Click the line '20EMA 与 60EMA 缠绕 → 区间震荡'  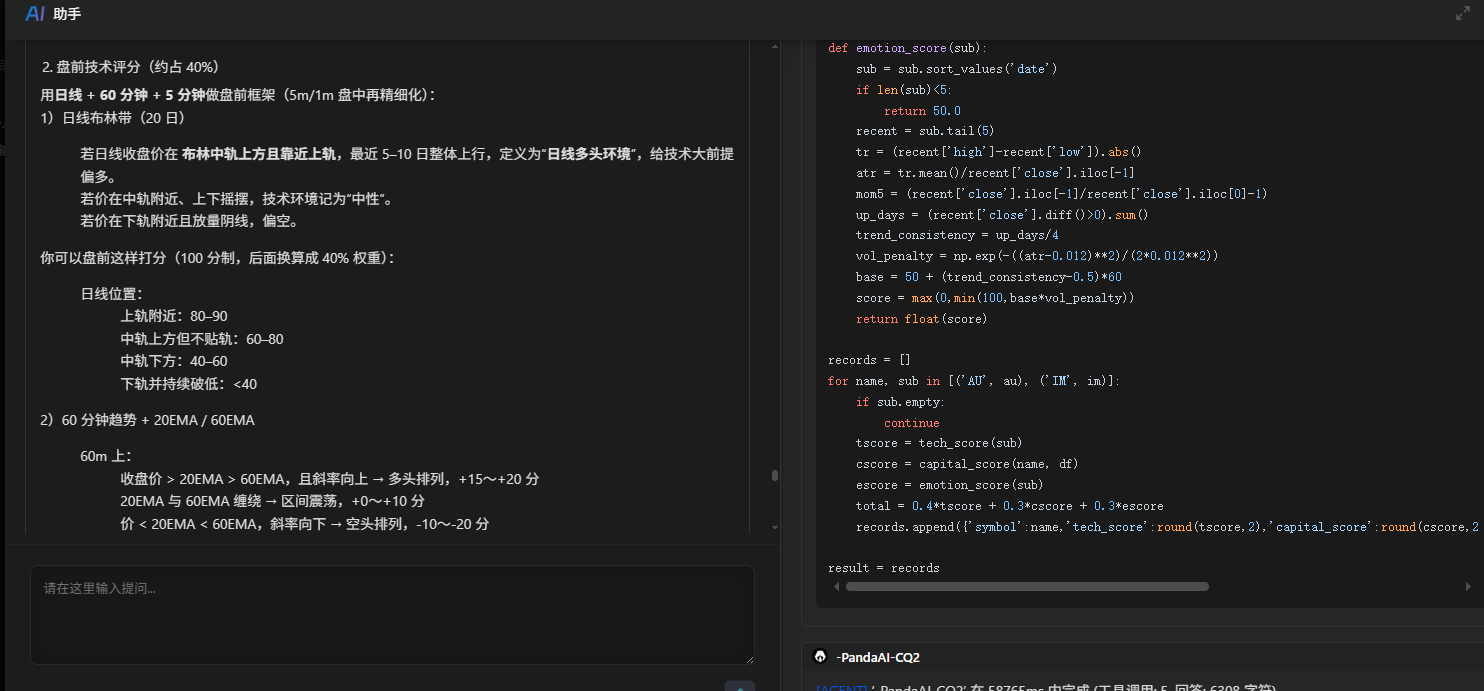click(x=272, y=501)
